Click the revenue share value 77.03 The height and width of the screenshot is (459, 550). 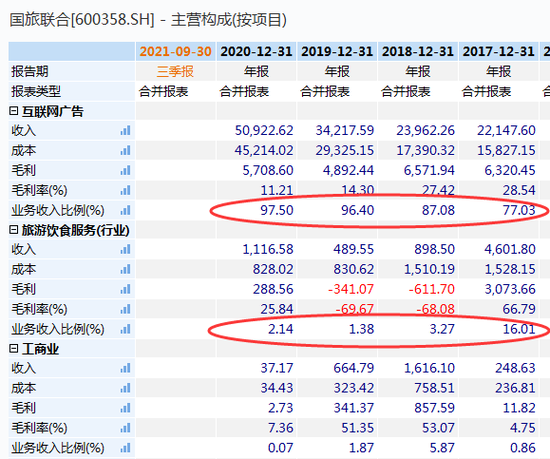tap(519, 210)
